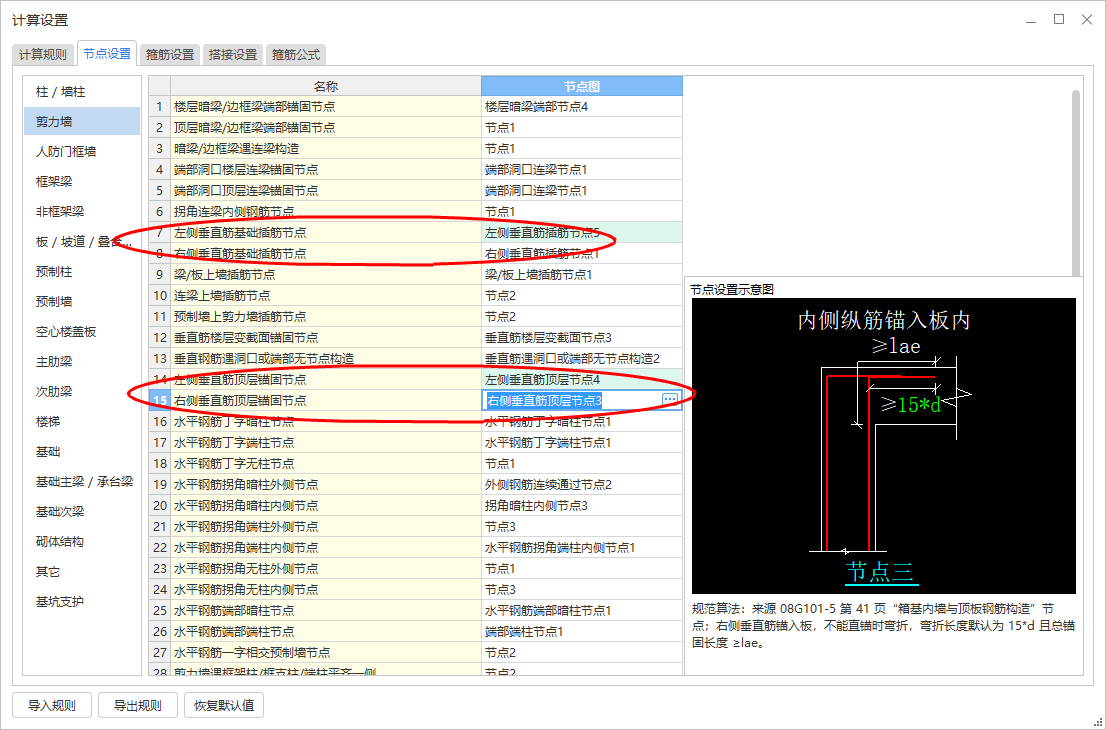Click cell 左侧垂直筋插筋节点5
The height and width of the screenshot is (730, 1106).
[582, 233]
